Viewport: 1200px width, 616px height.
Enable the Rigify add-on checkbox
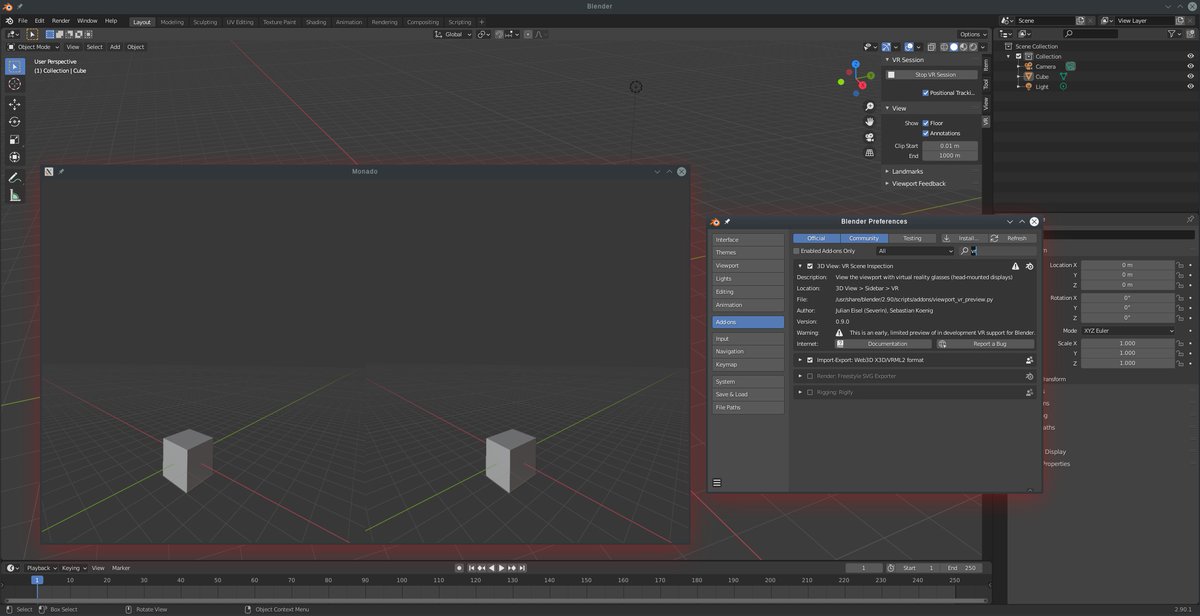point(810,392)
